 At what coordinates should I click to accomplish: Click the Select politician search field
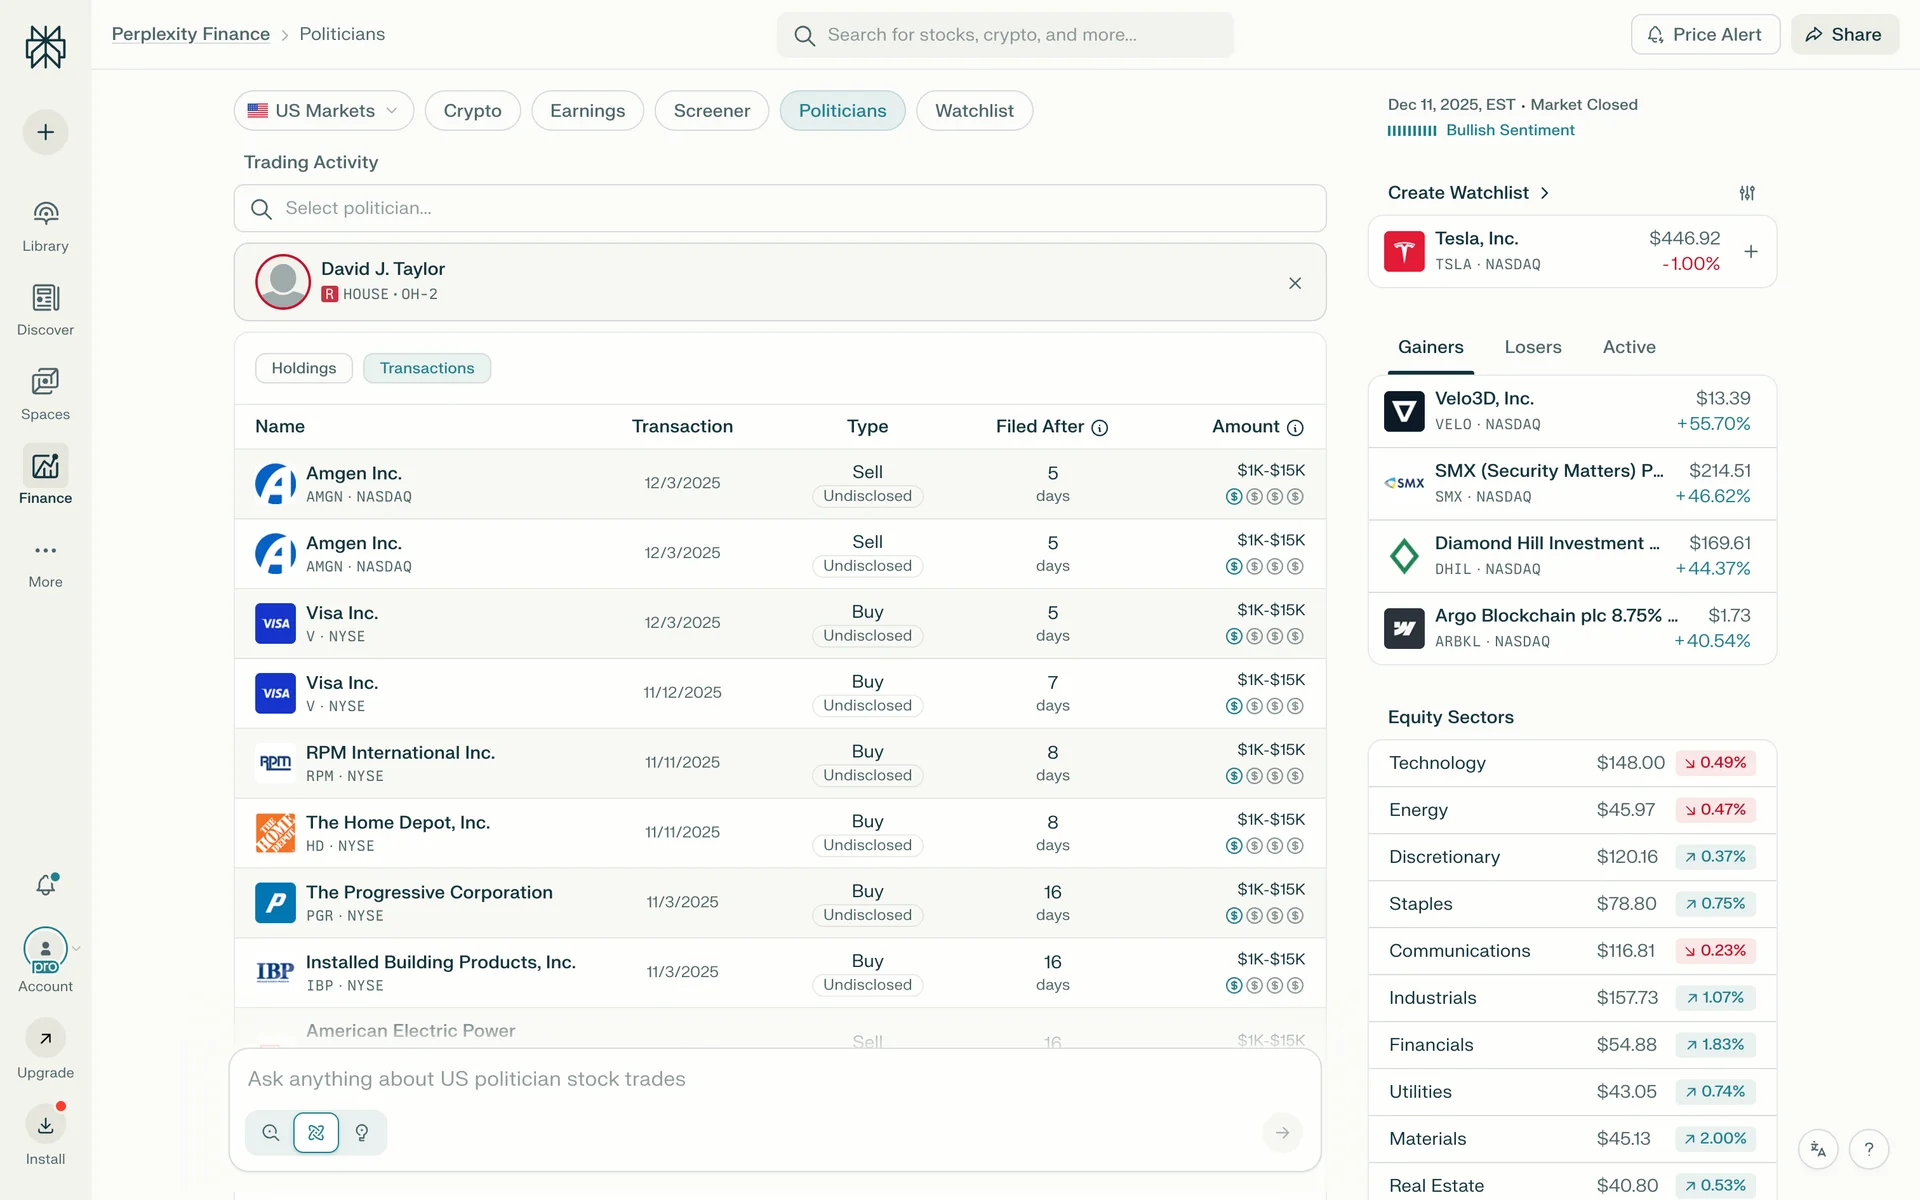780,208
